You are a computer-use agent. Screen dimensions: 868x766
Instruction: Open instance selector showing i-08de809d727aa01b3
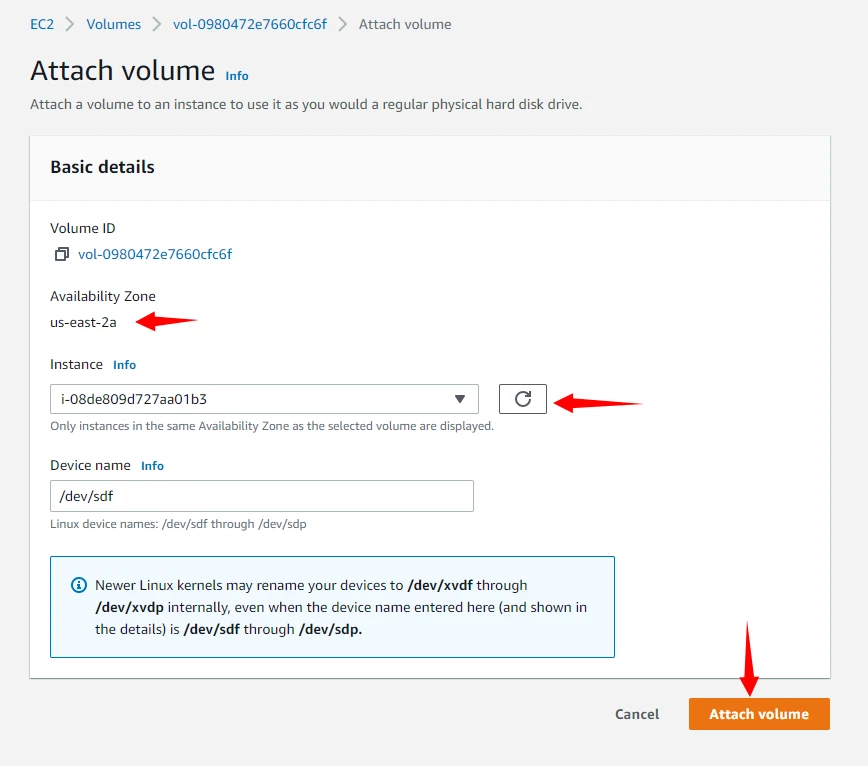250,400
